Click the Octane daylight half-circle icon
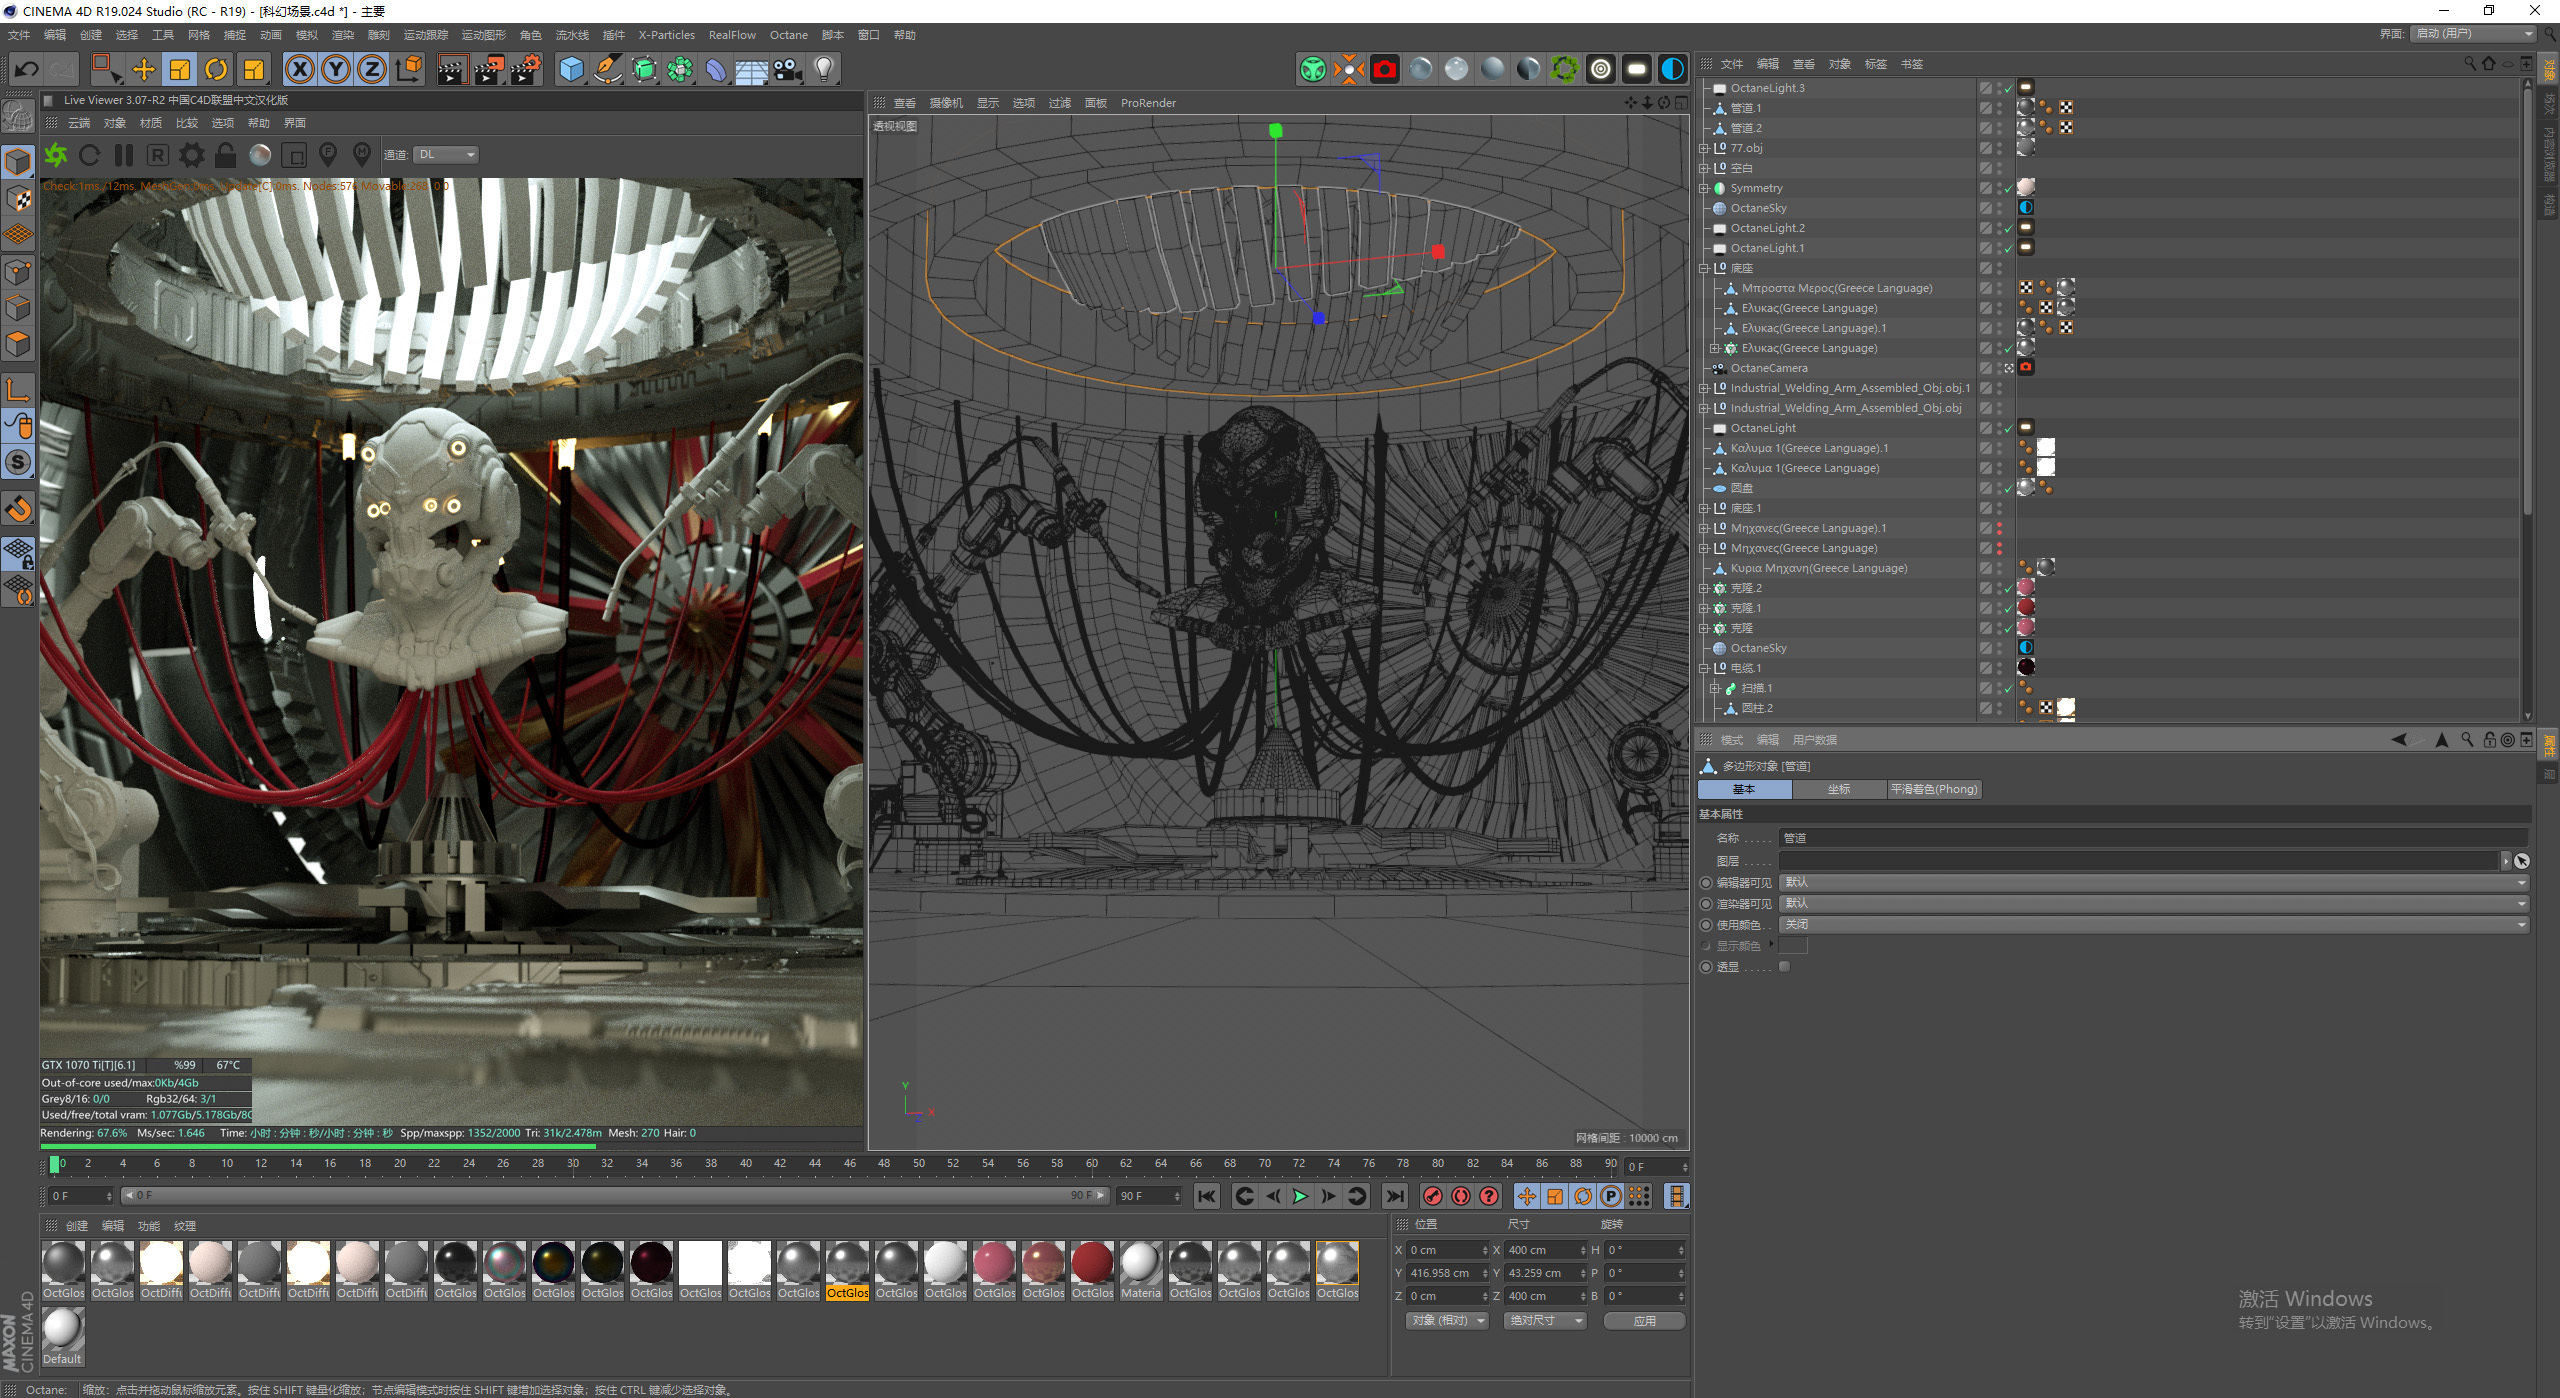 (1672, 69)
